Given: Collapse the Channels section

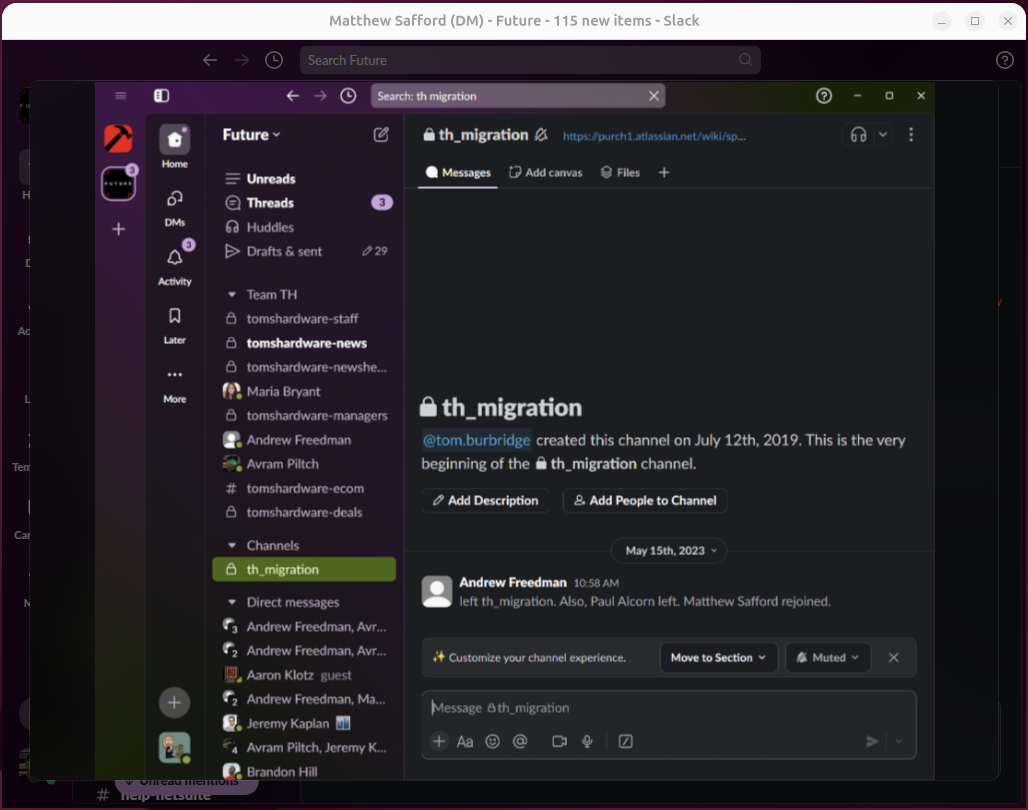Looking at the screenshot, I should (x=231, y=546).
